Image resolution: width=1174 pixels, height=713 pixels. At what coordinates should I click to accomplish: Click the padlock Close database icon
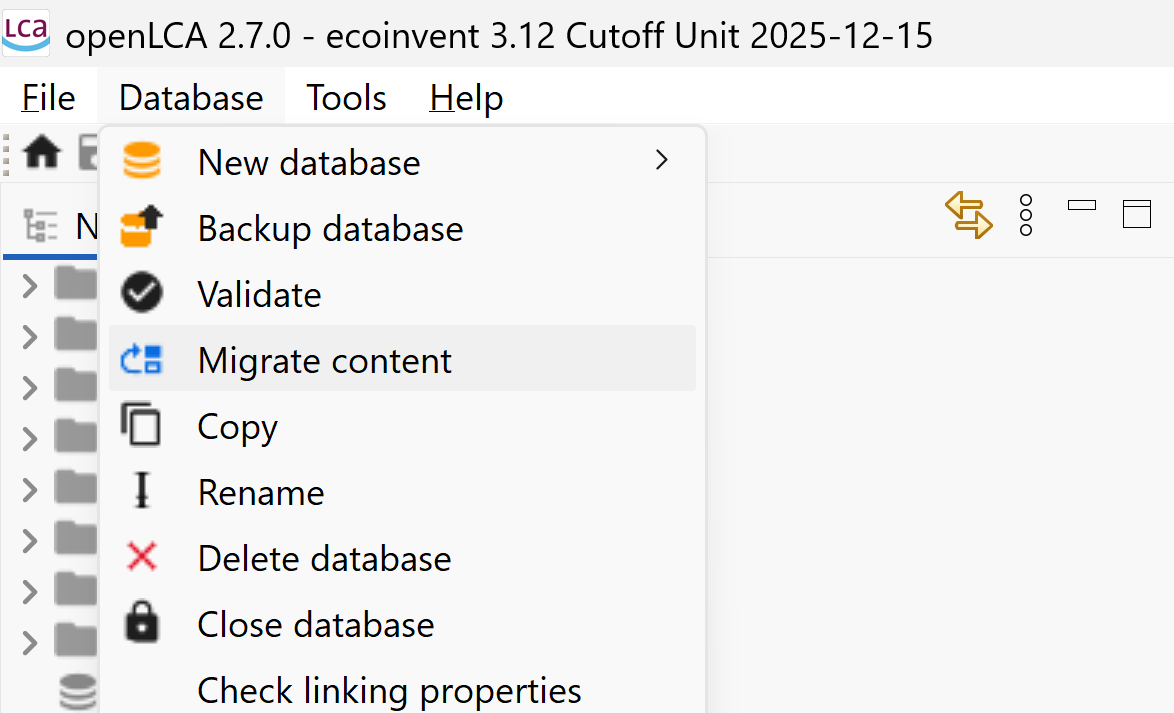click(142, 622)
